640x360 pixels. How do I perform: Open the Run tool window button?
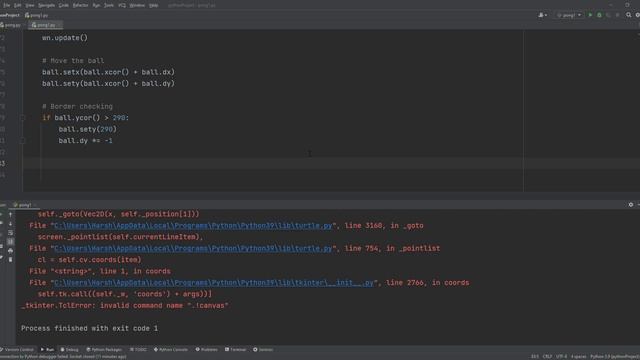click(x=47, y=350)
